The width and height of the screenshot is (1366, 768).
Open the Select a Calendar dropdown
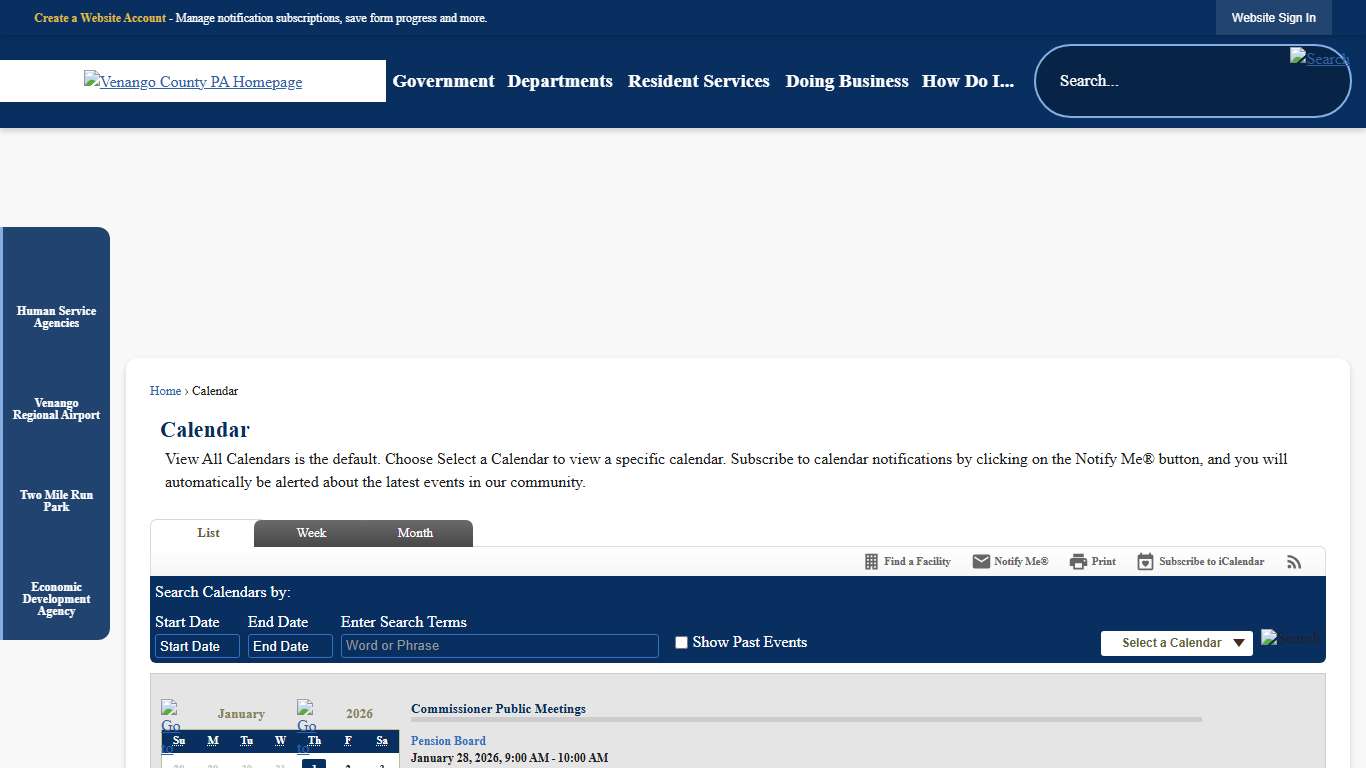1176,643
